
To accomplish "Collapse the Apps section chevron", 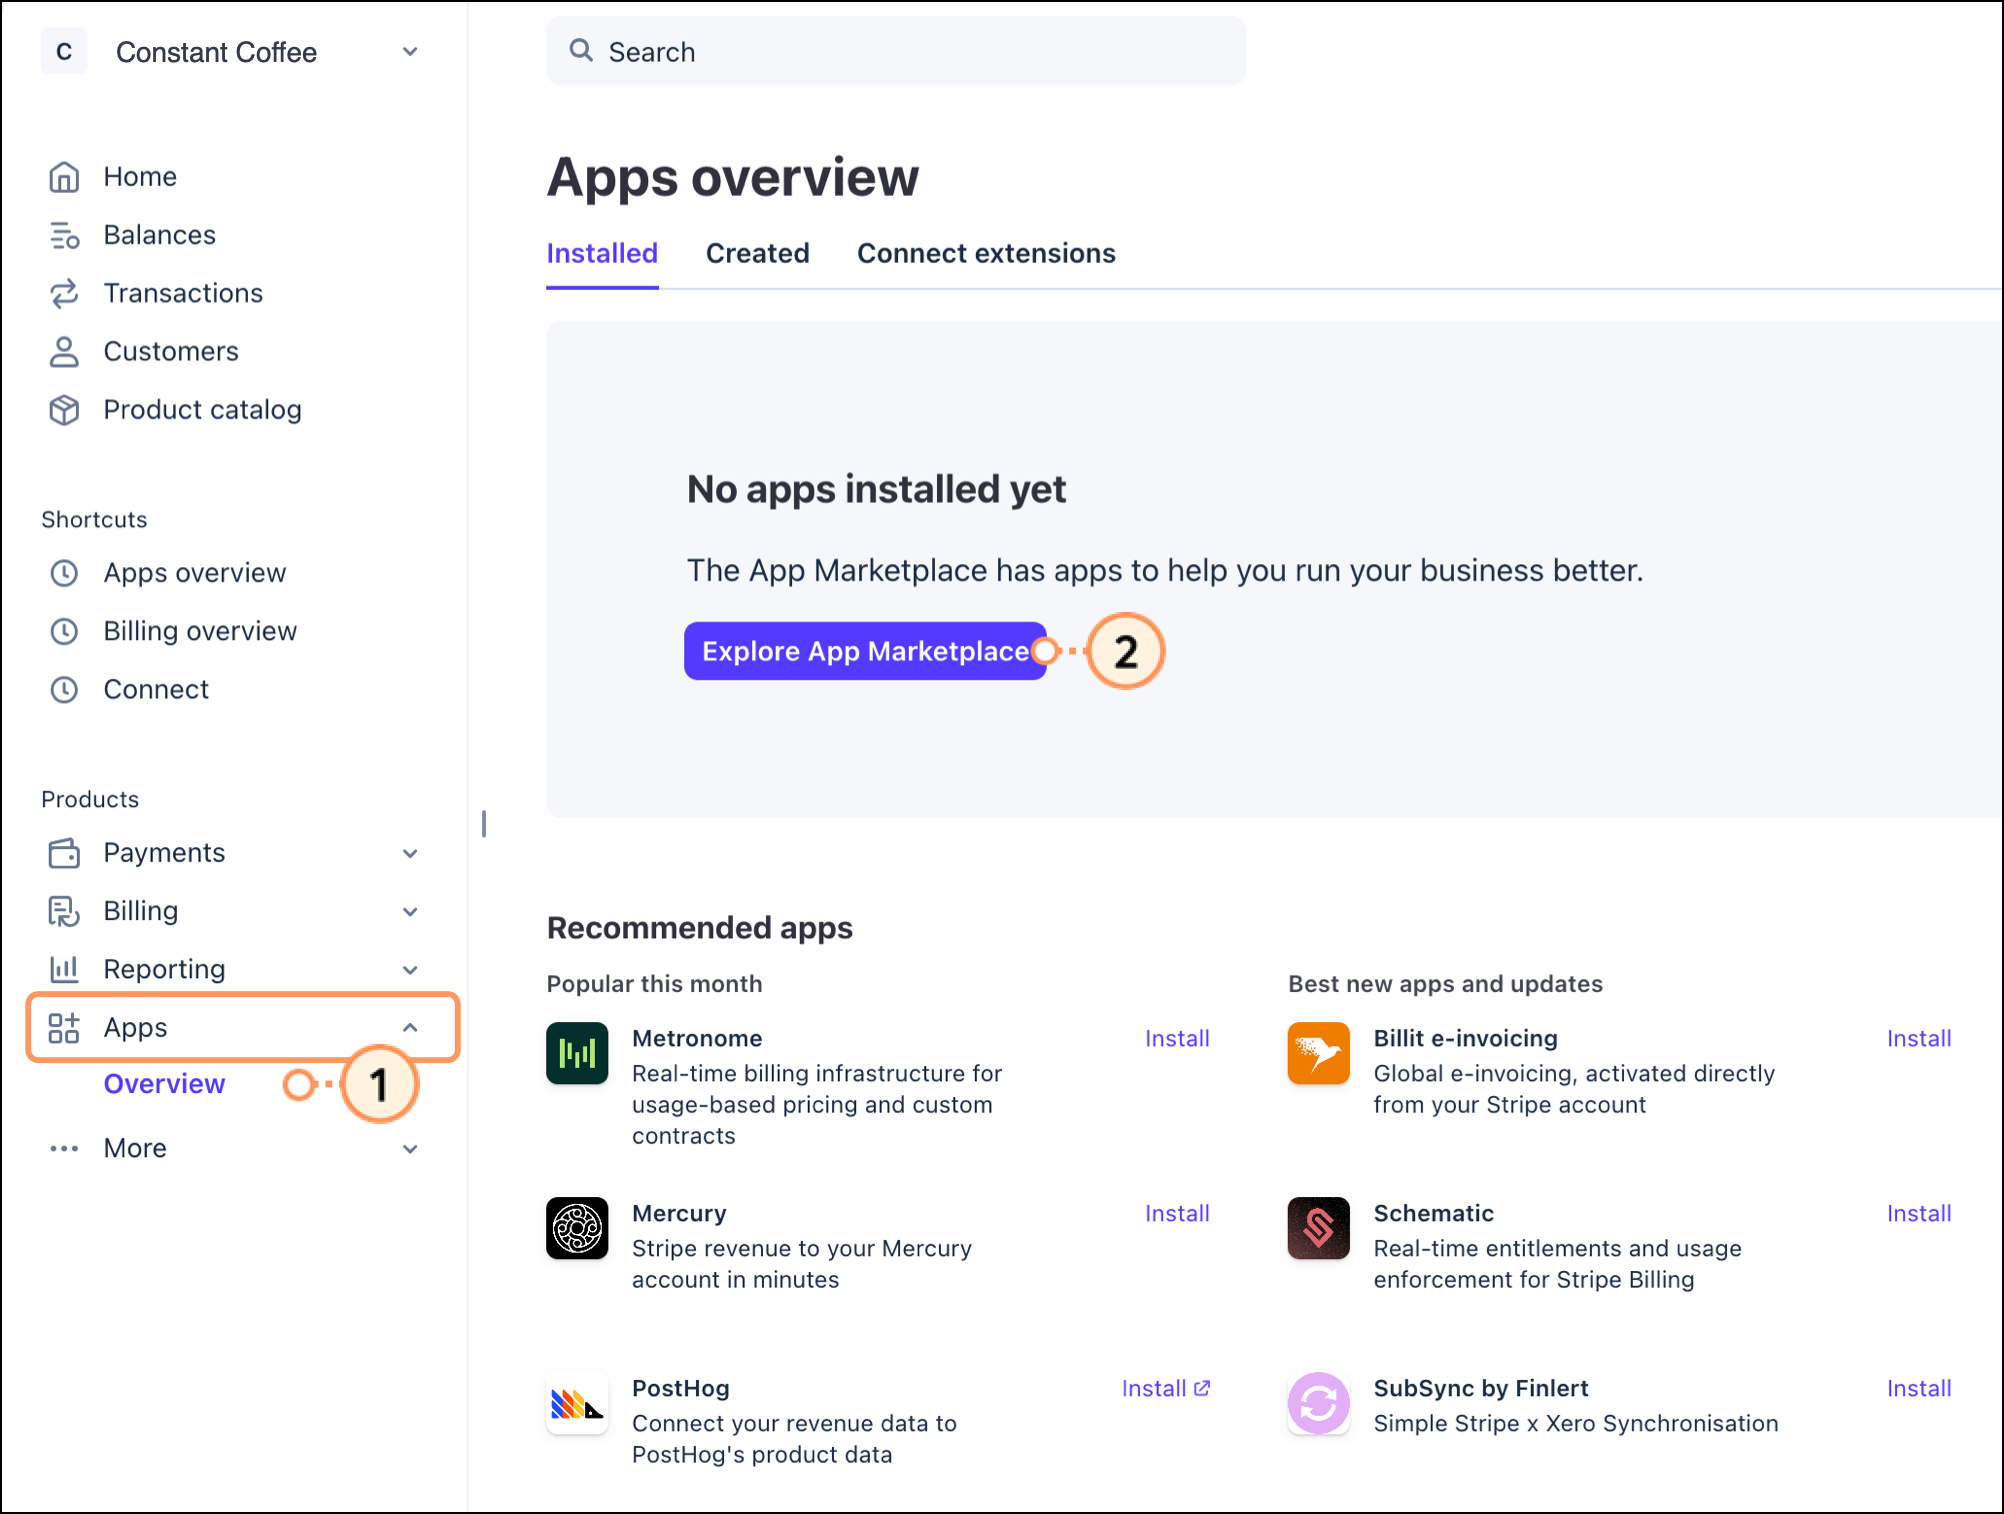I will point(410,1028).
